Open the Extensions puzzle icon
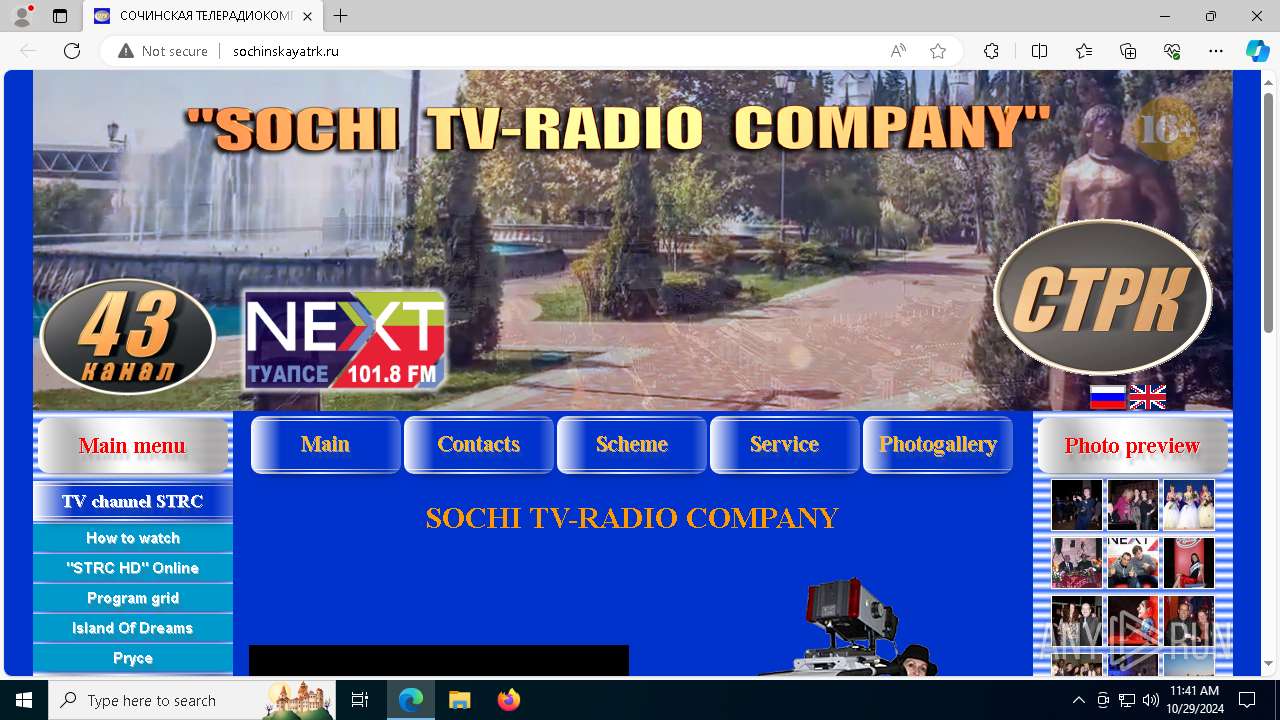Viewport: 1280px width, 720px height. coord(991,51)
